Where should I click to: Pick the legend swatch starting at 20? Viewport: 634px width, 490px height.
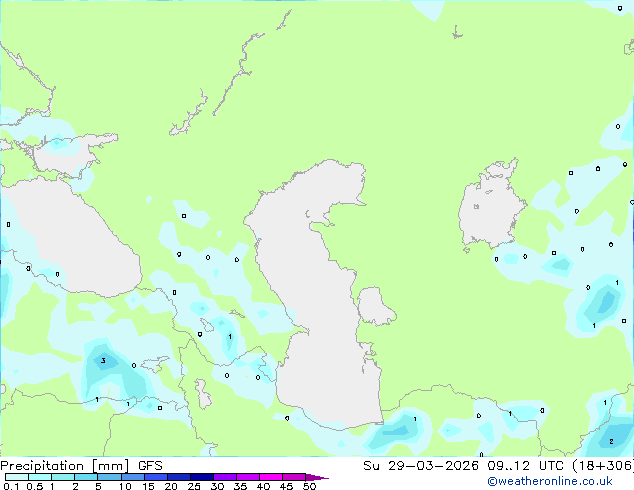point(178,477)
